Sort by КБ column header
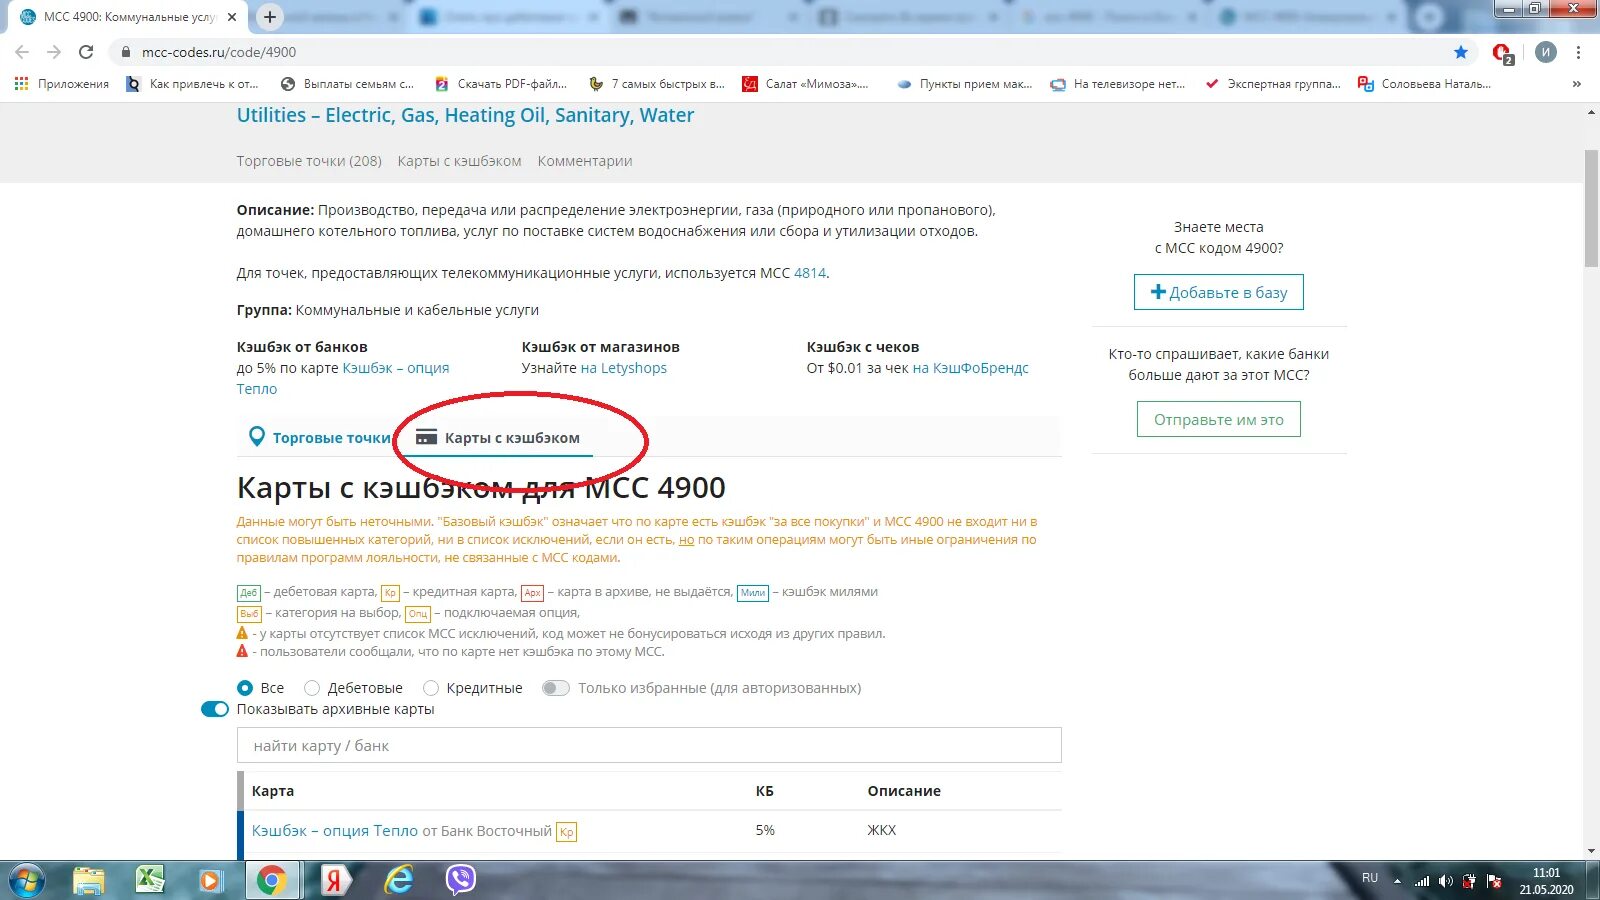This screenshot has height=900, width=1600. tap(765, 791)
